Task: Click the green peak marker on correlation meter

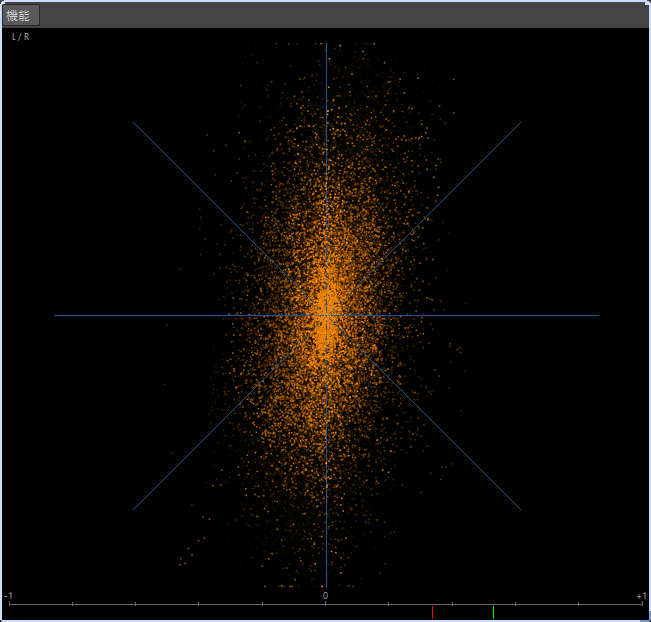Action: pyautogui.click(x=493, y=612)
